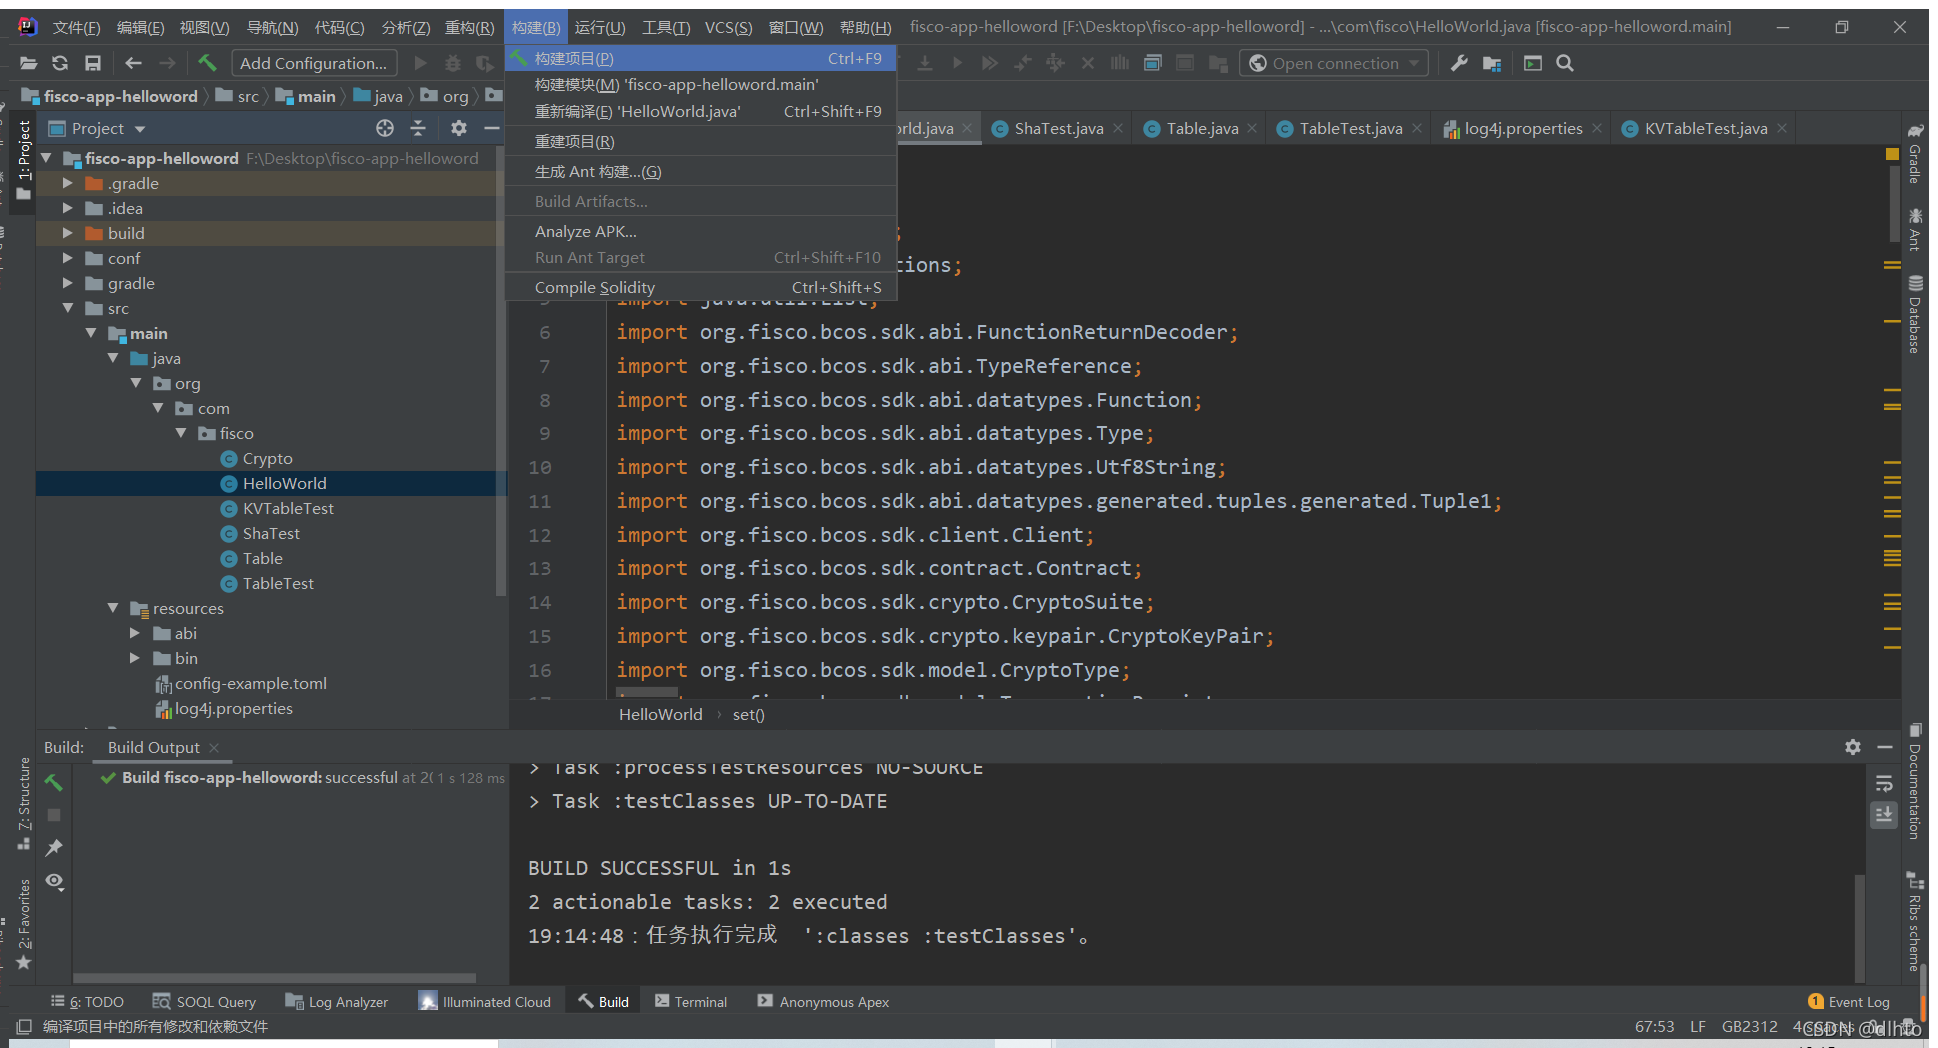Click the LF line separator in the status bar
Screen dimensions: 1938x1048
pyautogui.click(x=1698, y=1027)
